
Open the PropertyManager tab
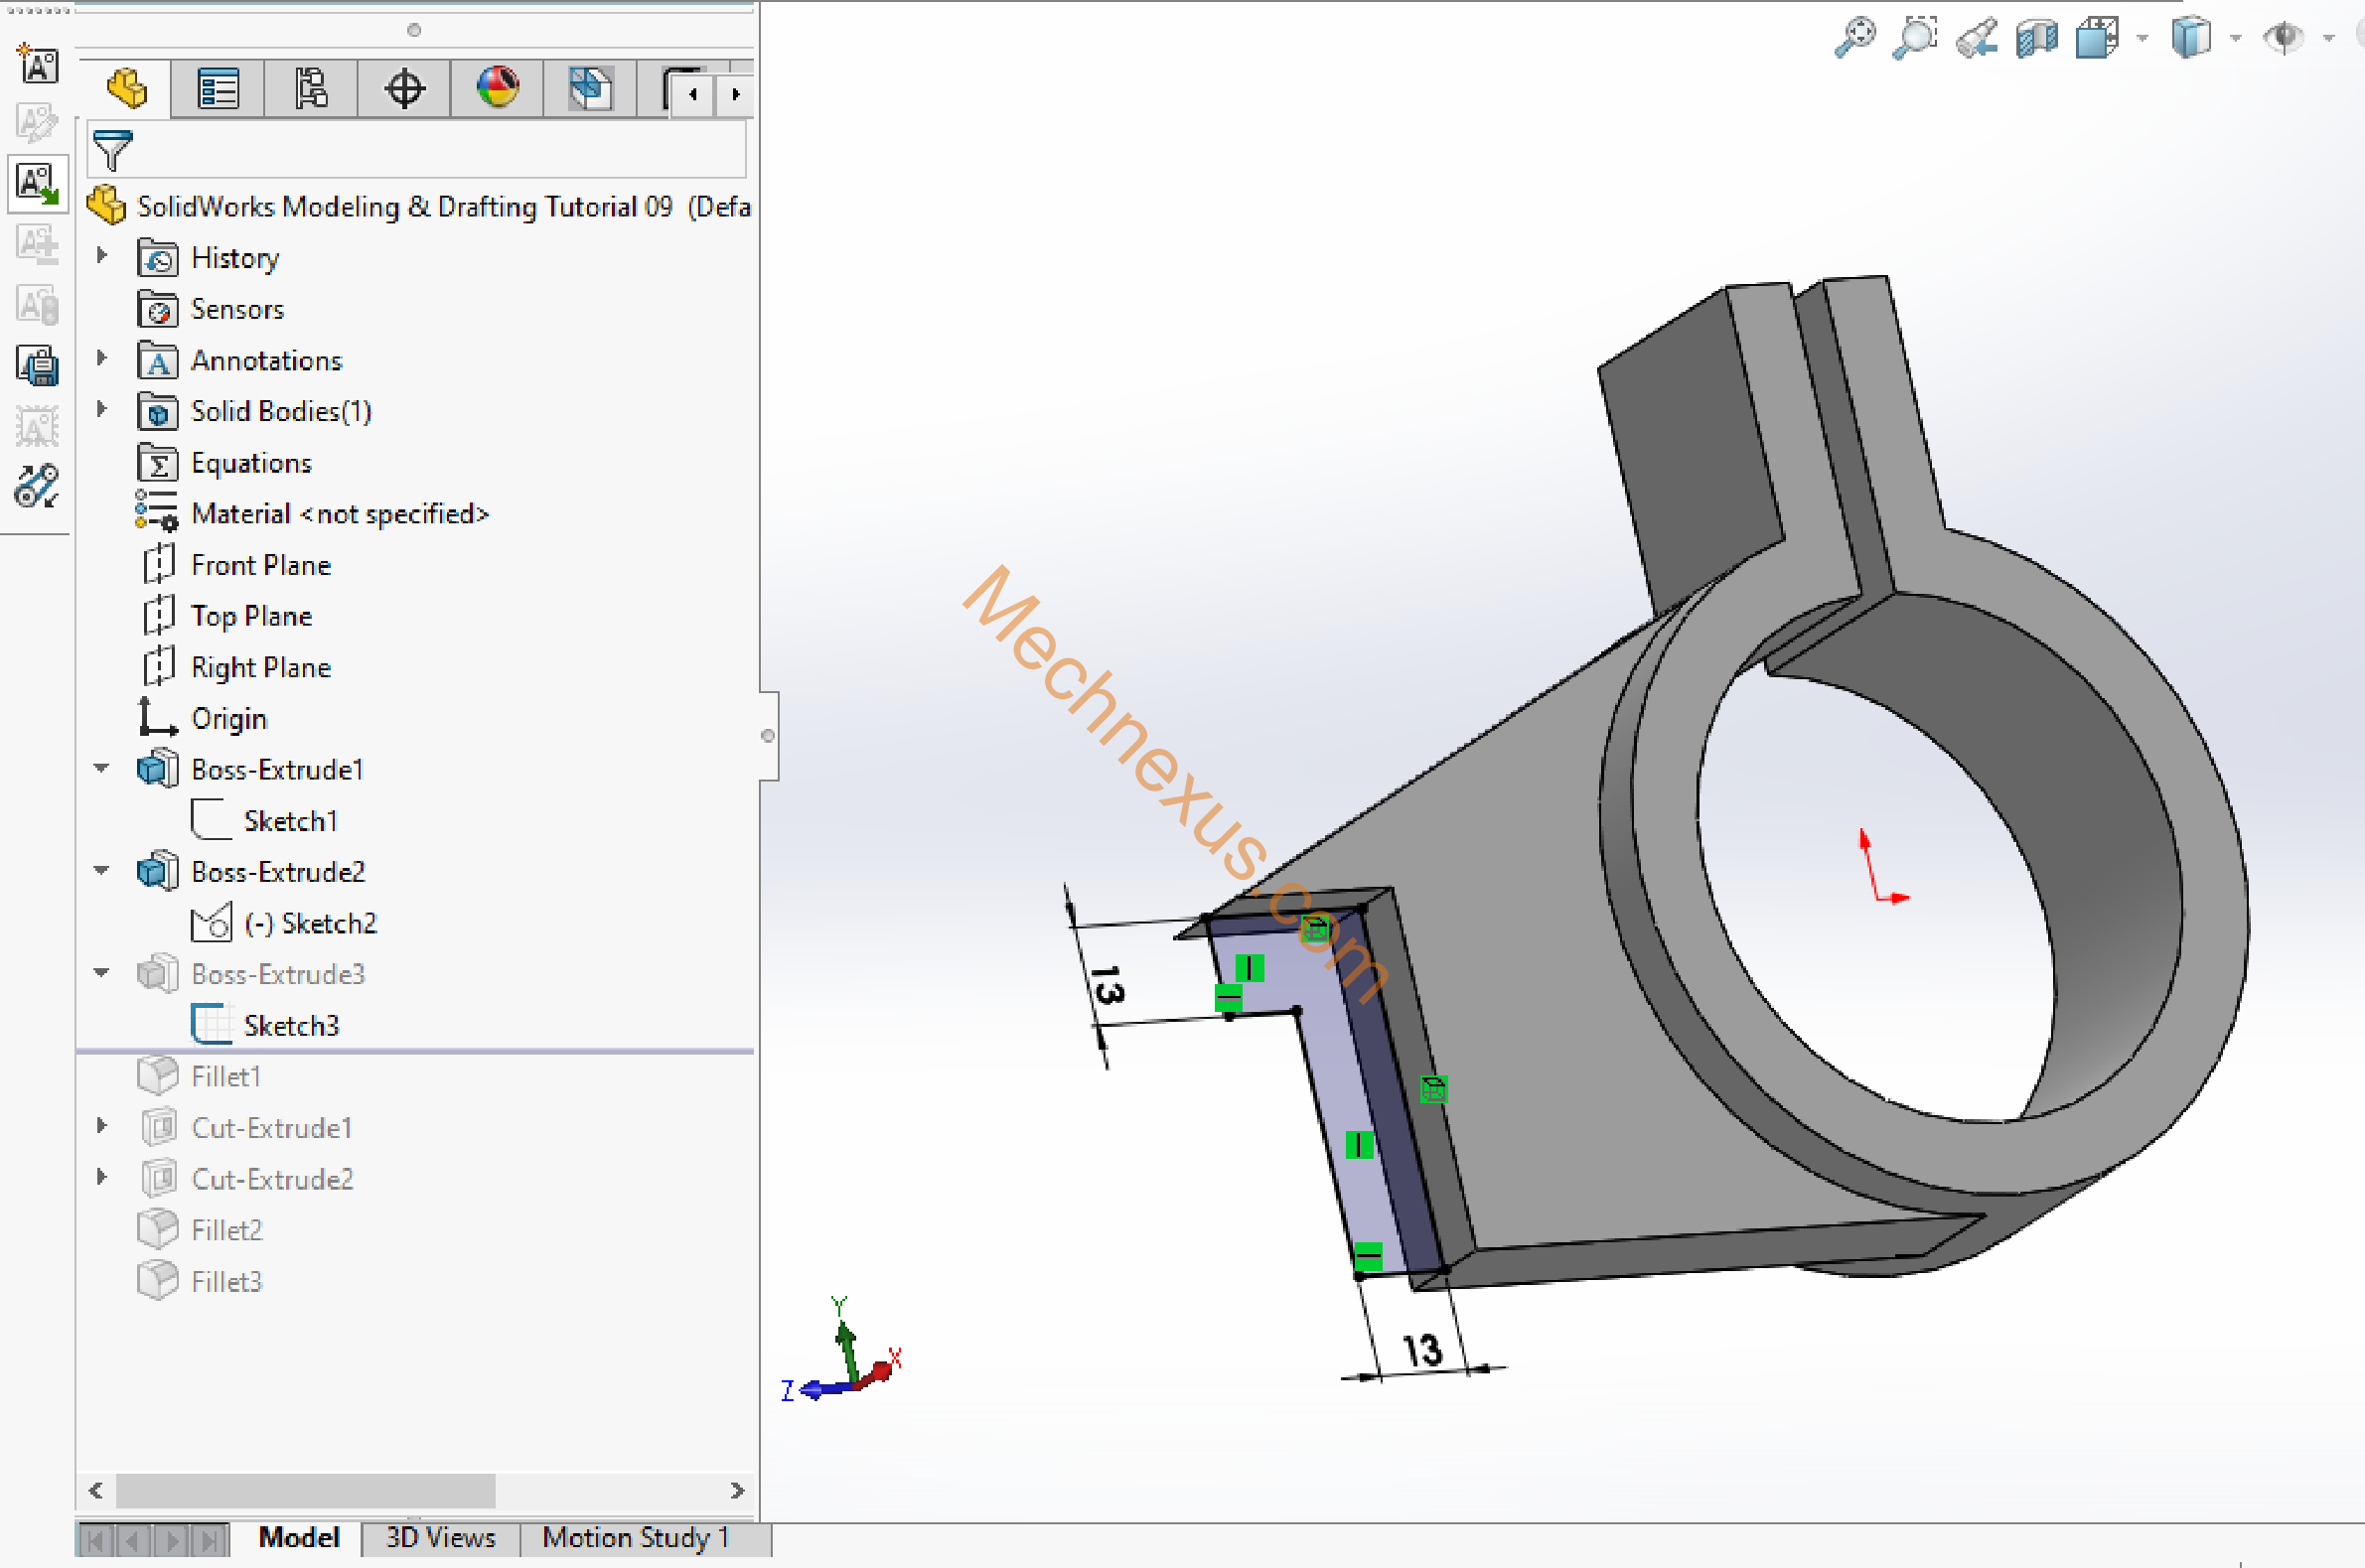pyautogui.click(x=218, y=90)
